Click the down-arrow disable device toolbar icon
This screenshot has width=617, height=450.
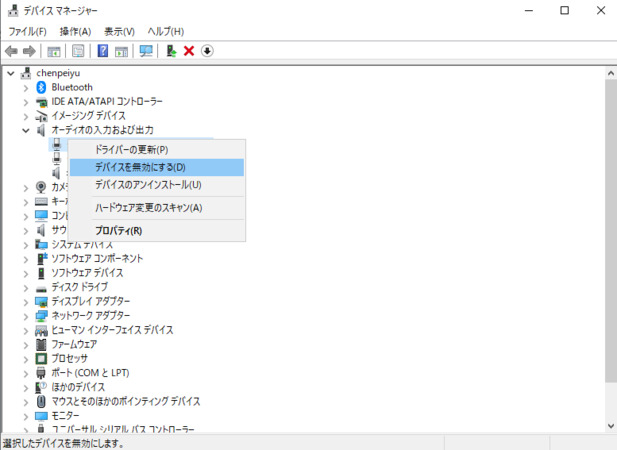click(207, 51)
